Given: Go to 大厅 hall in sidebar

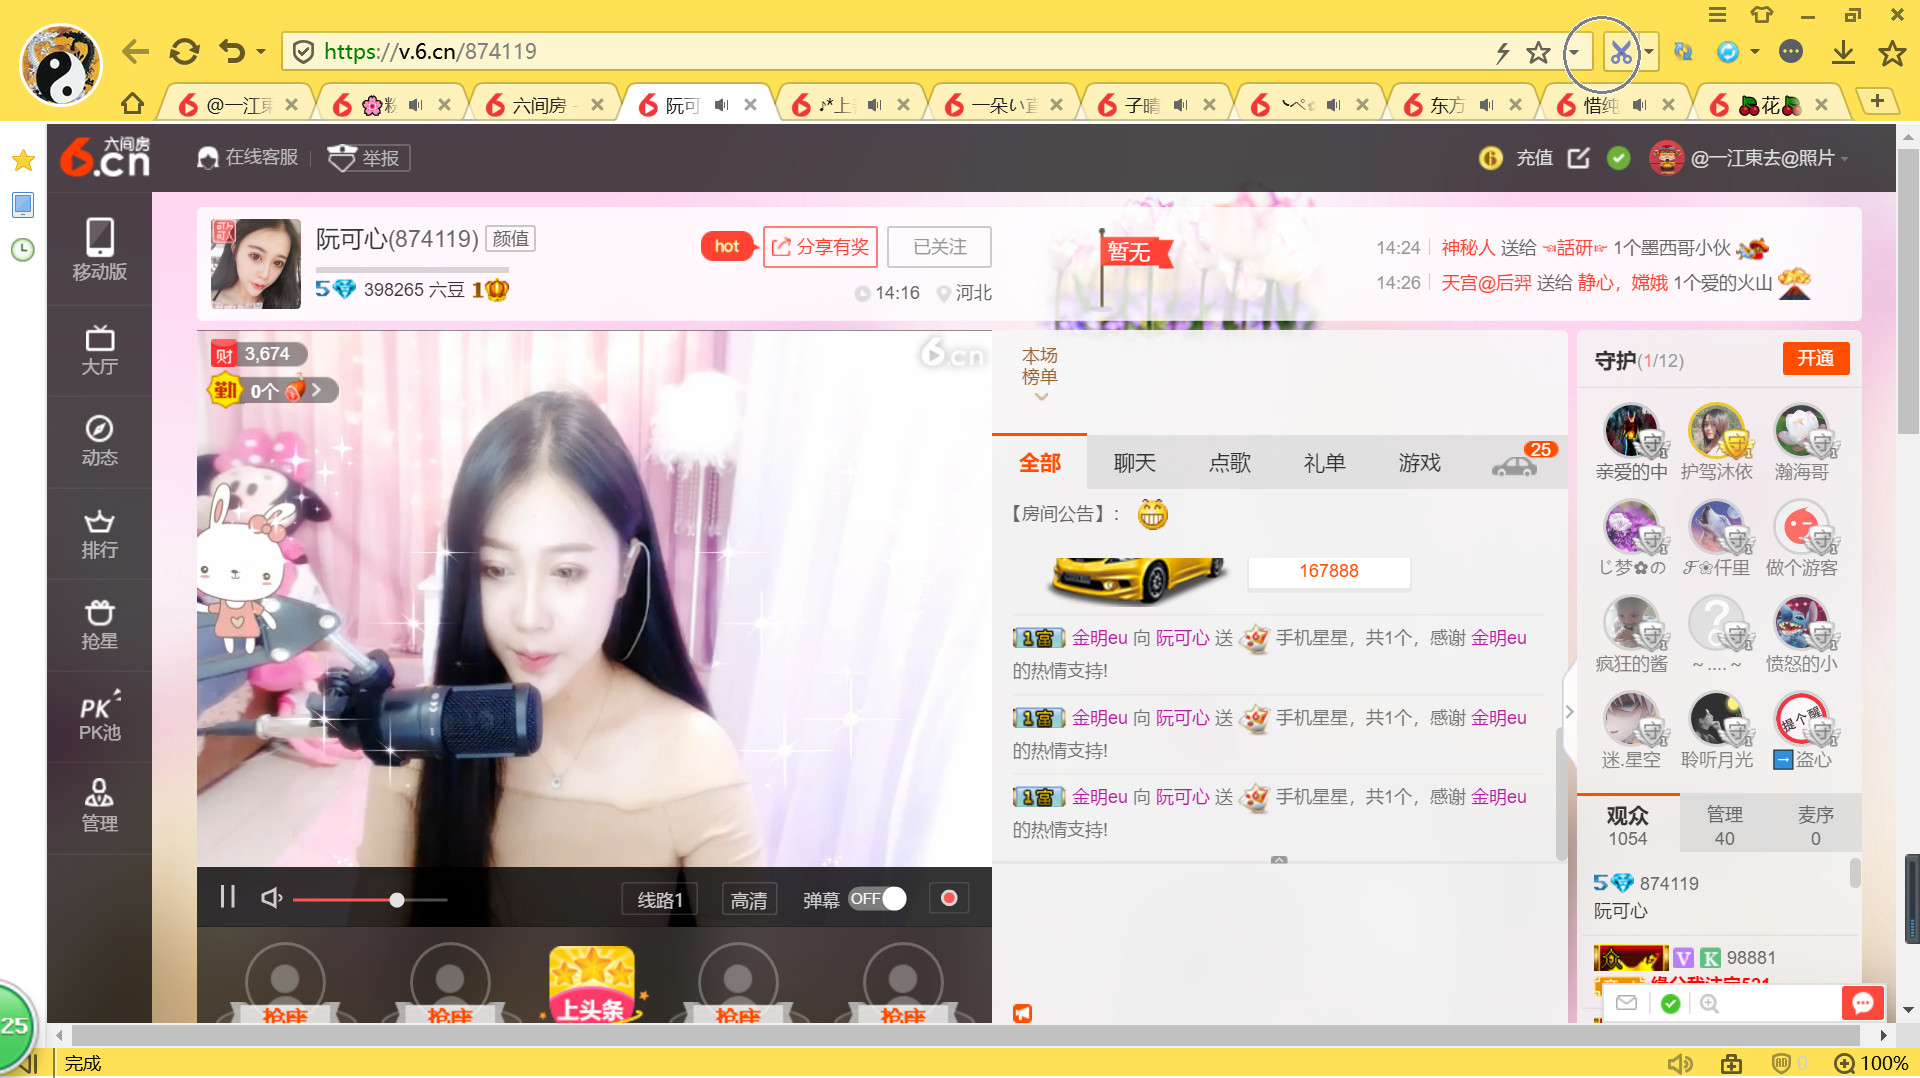Looking at the screenshot, I should coord(99,351).
